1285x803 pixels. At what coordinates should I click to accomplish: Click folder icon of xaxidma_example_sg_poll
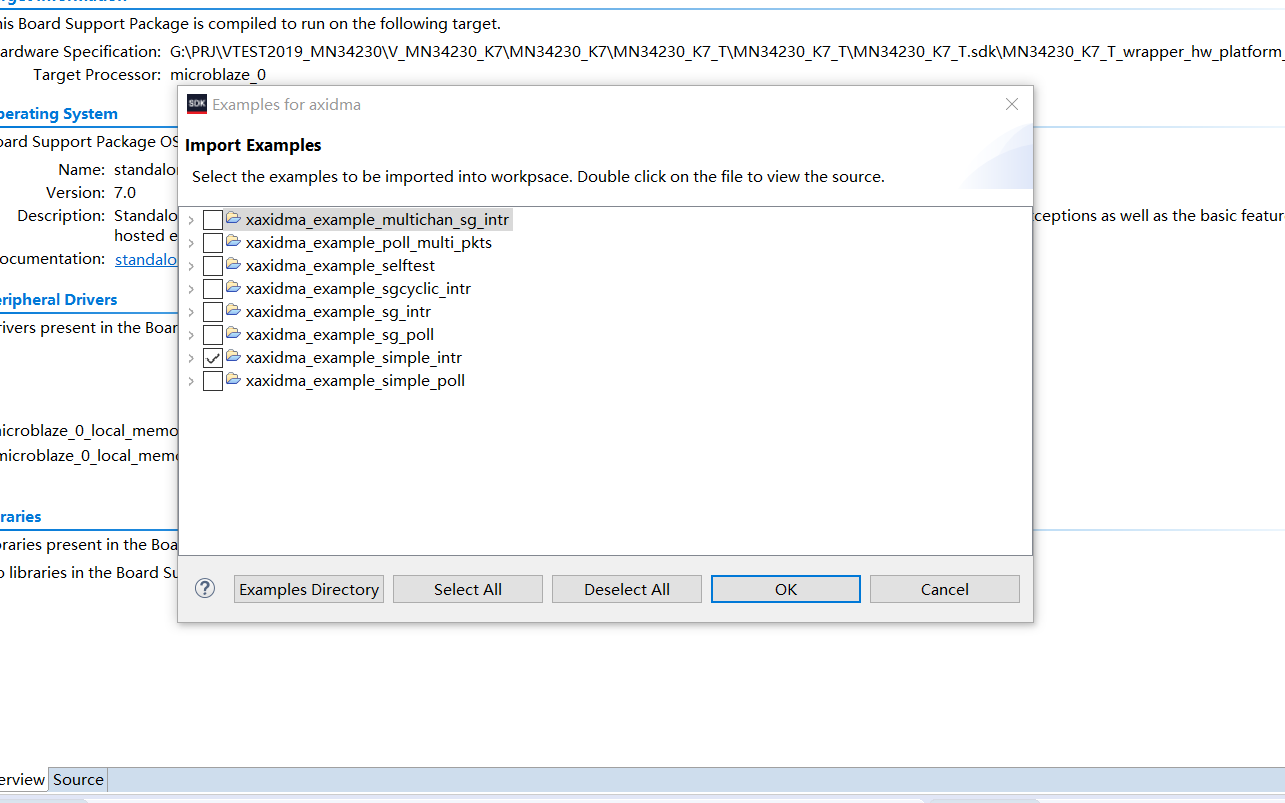pyautogui.click(x=234, y=334)
